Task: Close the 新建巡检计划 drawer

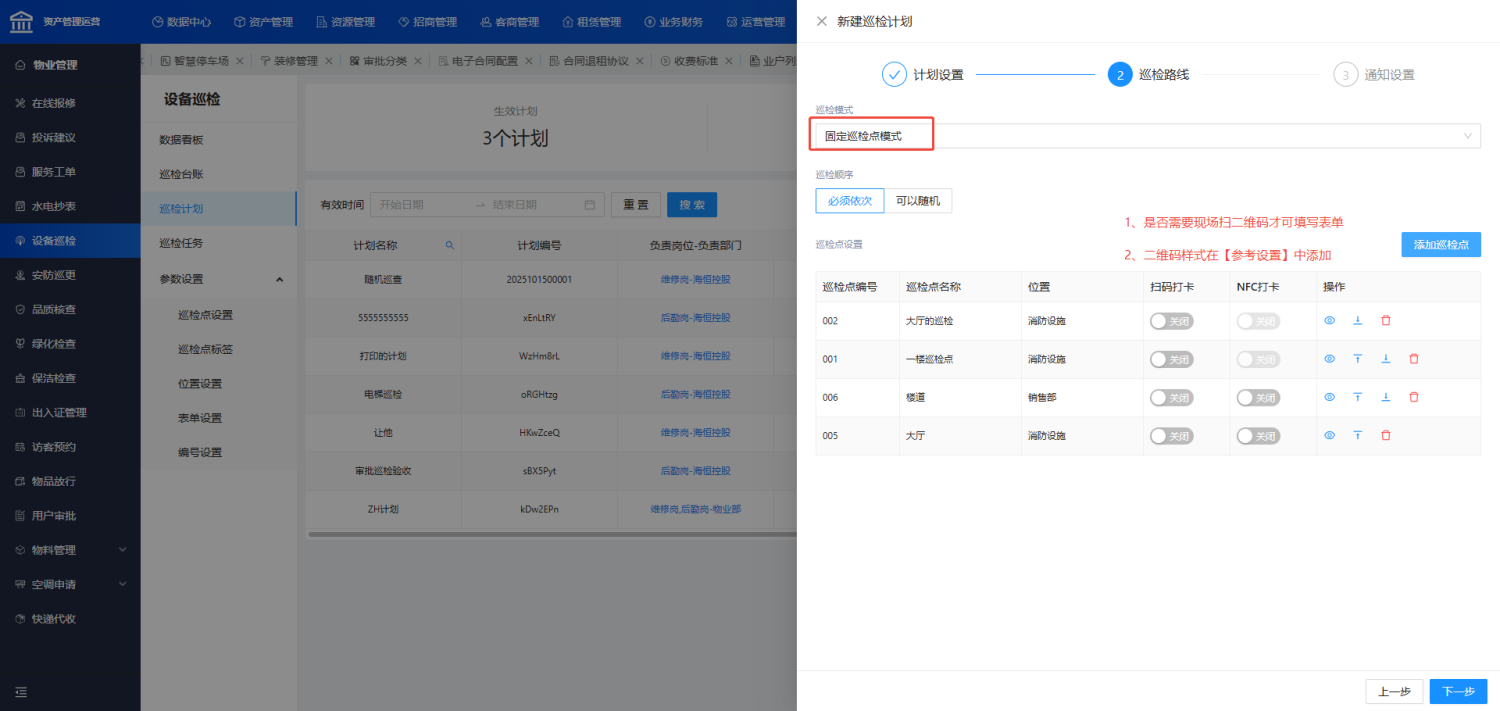Action: [822, 21]
